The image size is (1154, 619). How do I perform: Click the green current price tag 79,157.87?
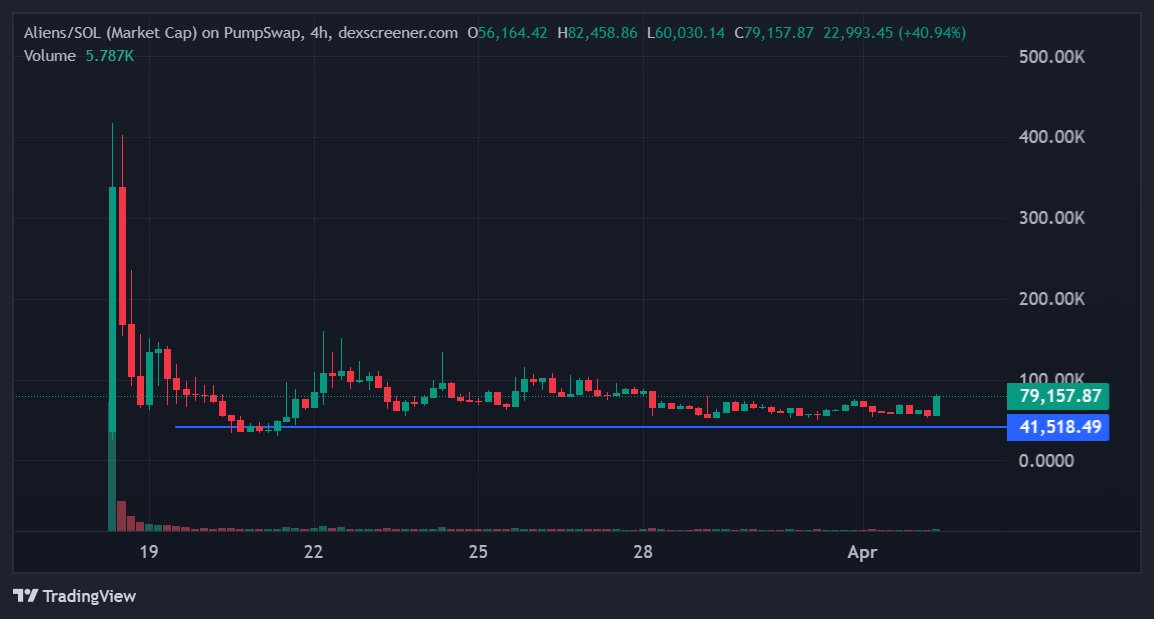pyautogui.click(x=1058, y=396)
